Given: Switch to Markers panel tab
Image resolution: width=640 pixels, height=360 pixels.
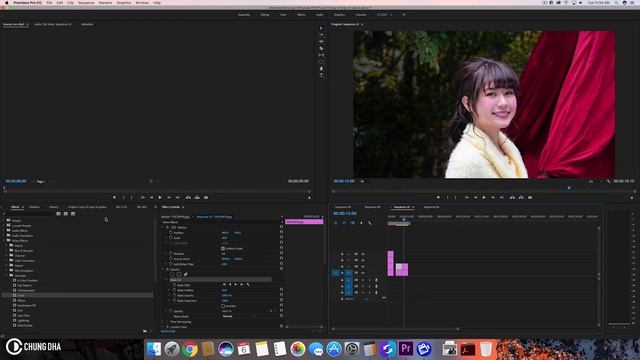Looking at the screenshot, I should tap(34, 207).
